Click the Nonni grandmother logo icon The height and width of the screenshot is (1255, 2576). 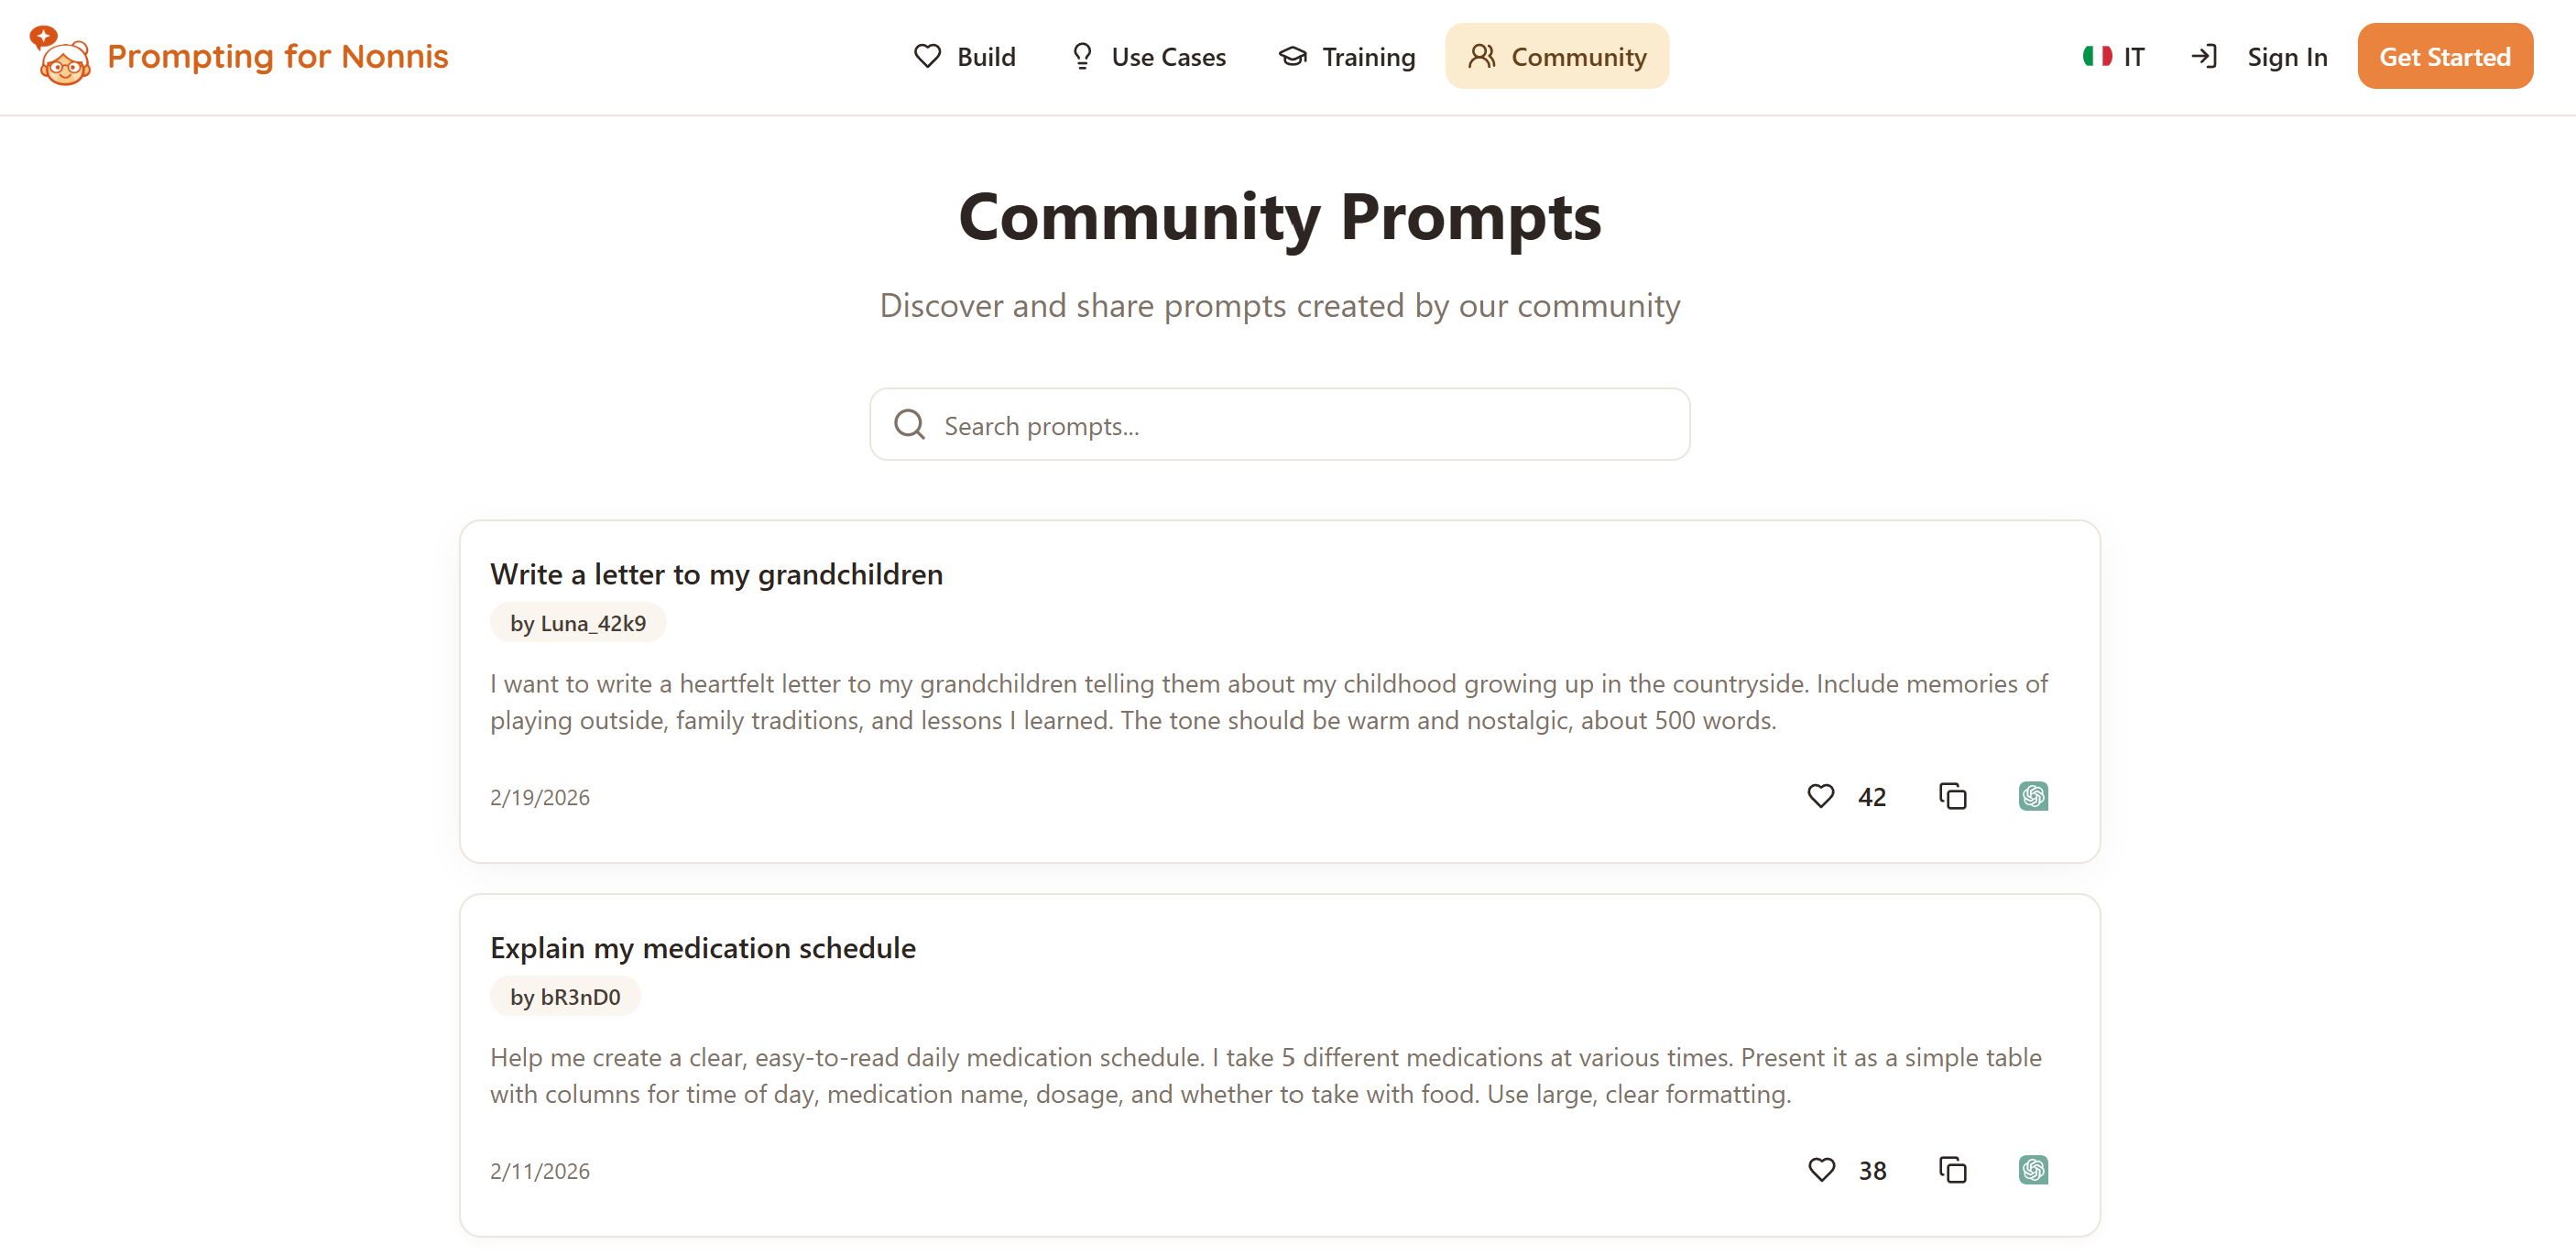(61, 57)
